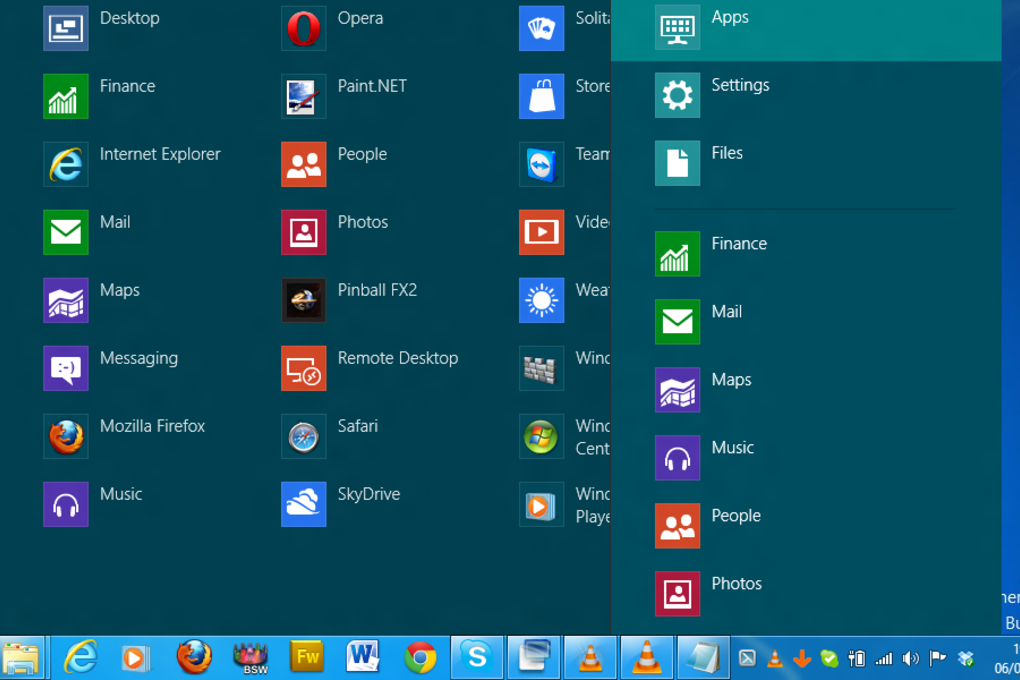The image size is (1020, 680).
Task: Click the volume speaker tray icon
Action: (911, 659)
